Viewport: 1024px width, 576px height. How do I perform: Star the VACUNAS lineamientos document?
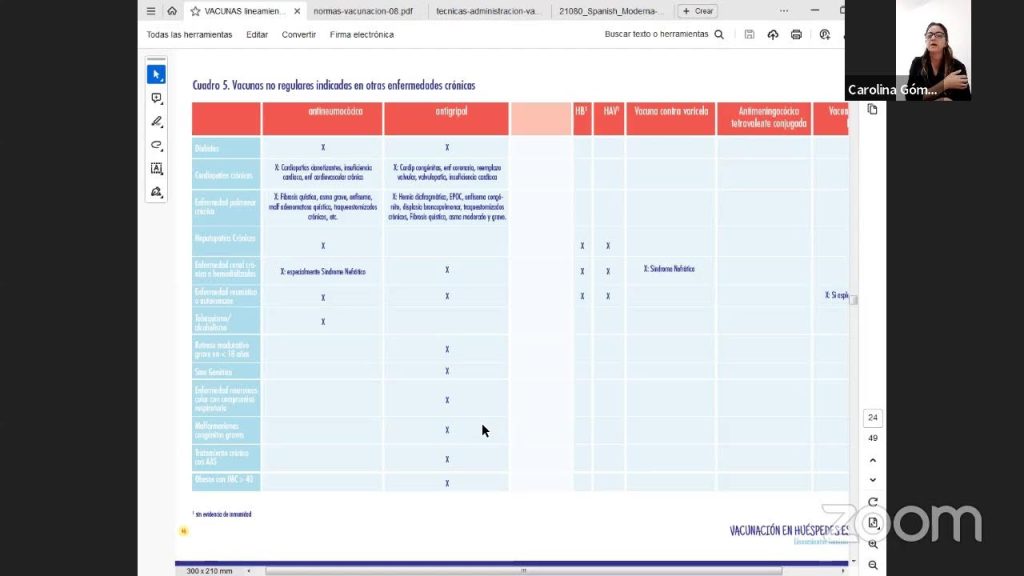pyautogui.click(x=195, y=11)
